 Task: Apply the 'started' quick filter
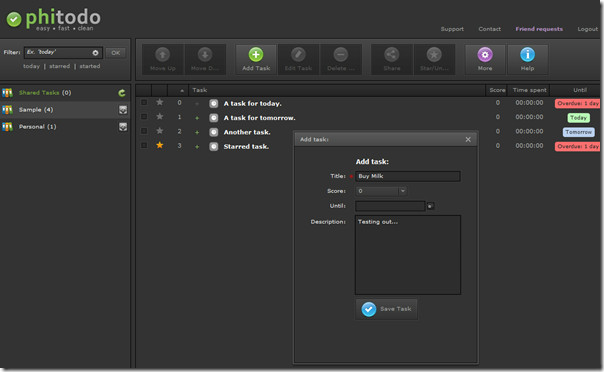click(90, 66)
